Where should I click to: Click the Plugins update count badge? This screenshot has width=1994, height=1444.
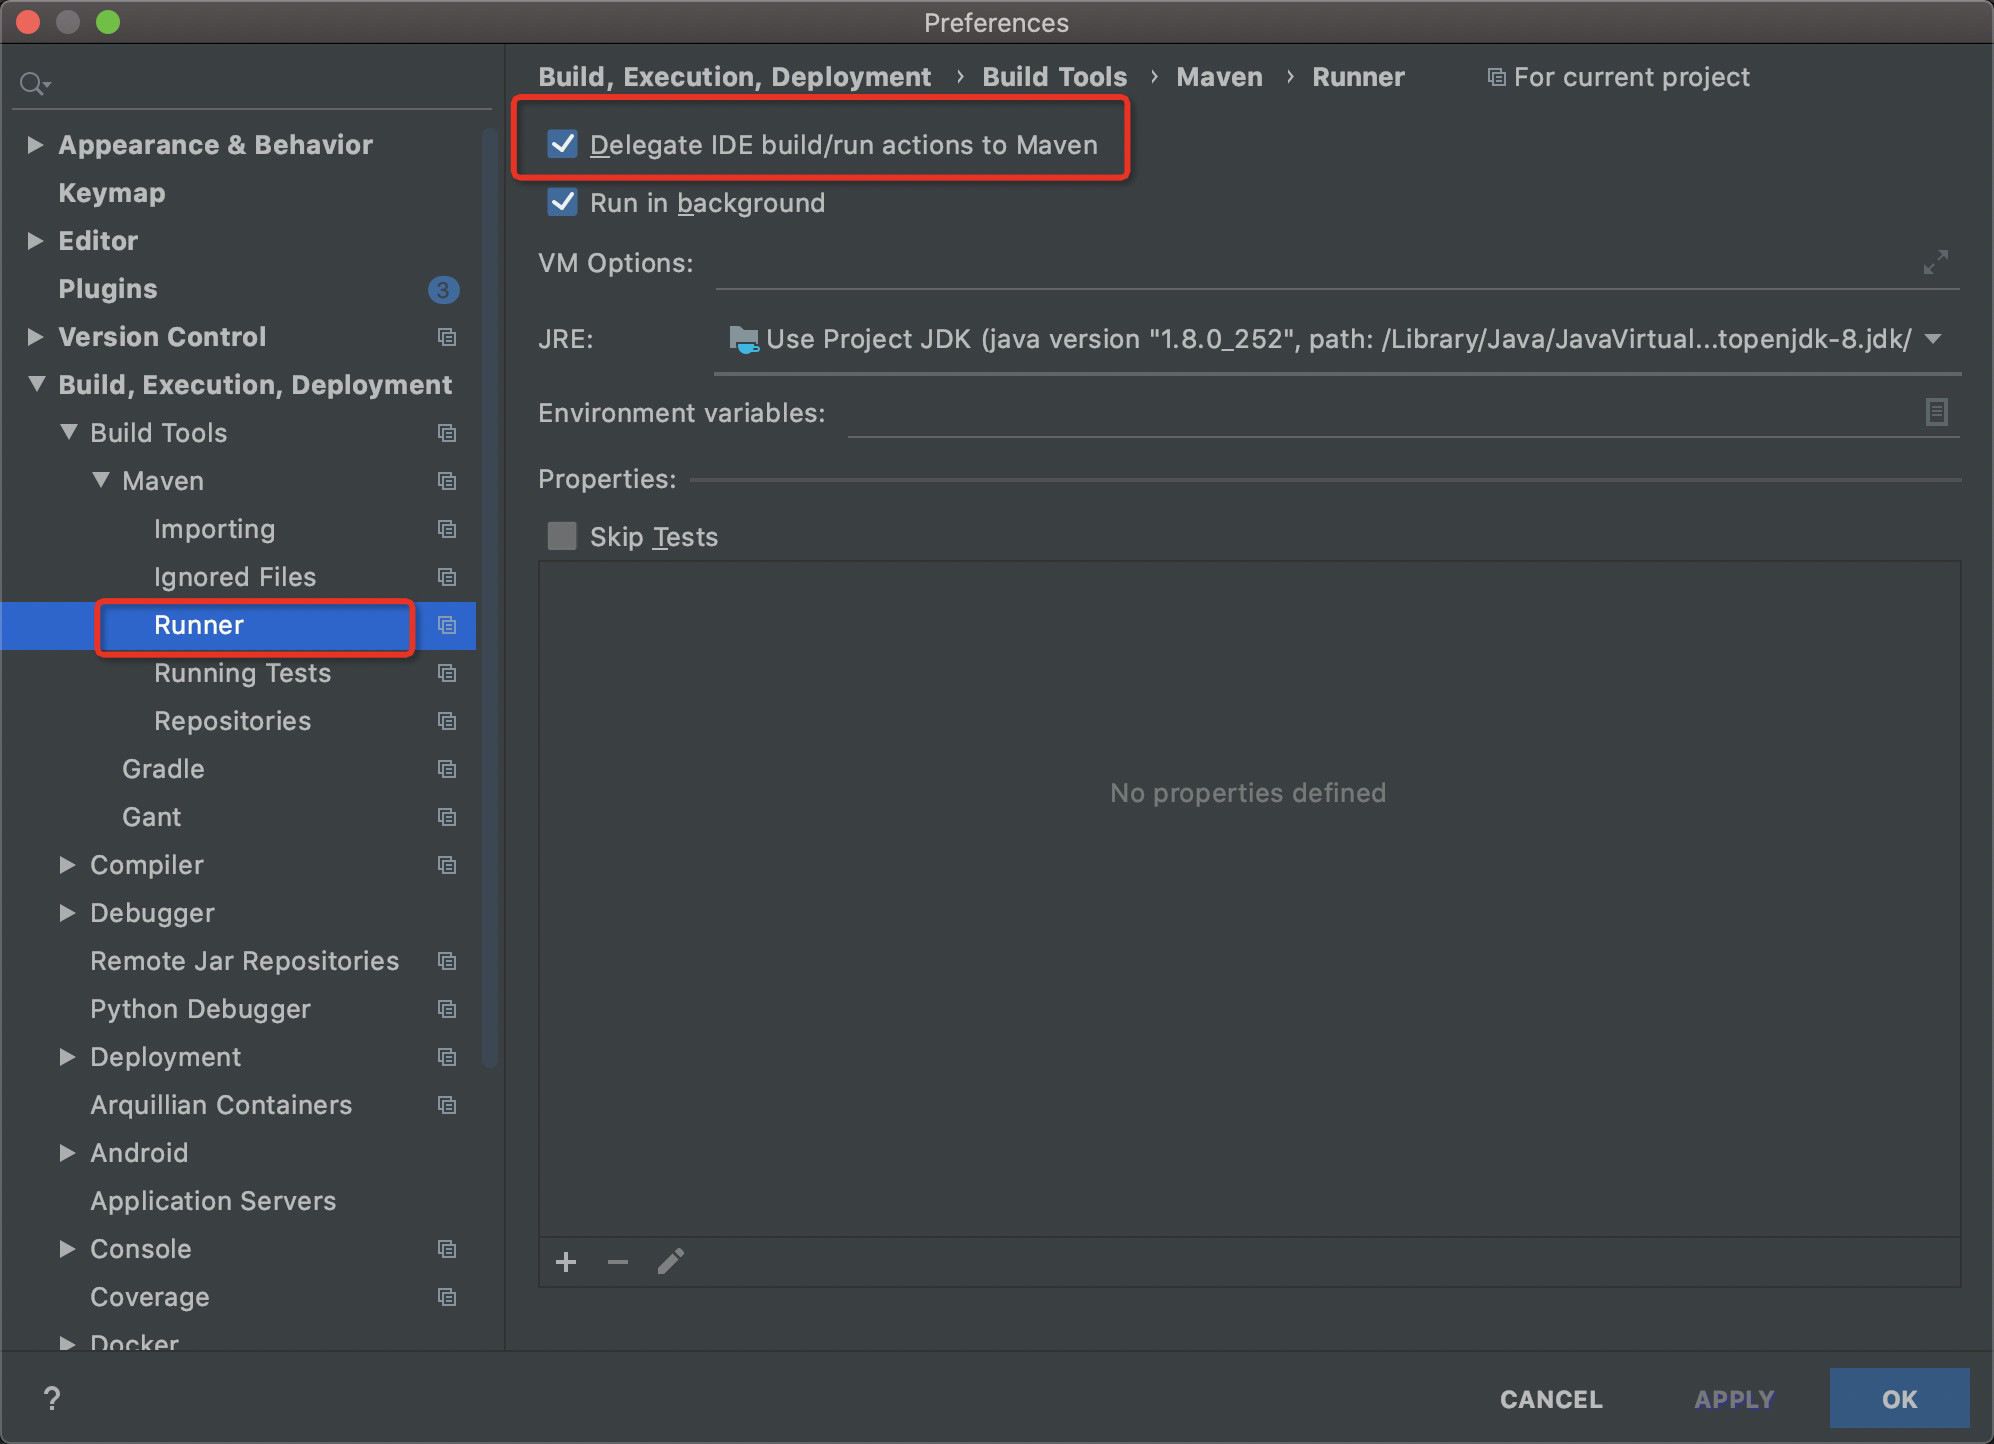pos(443,290)
